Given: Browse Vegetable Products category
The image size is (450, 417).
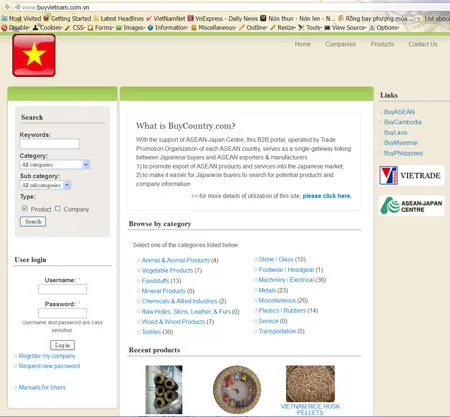Looking at the screenshot, I should point(167,270).
